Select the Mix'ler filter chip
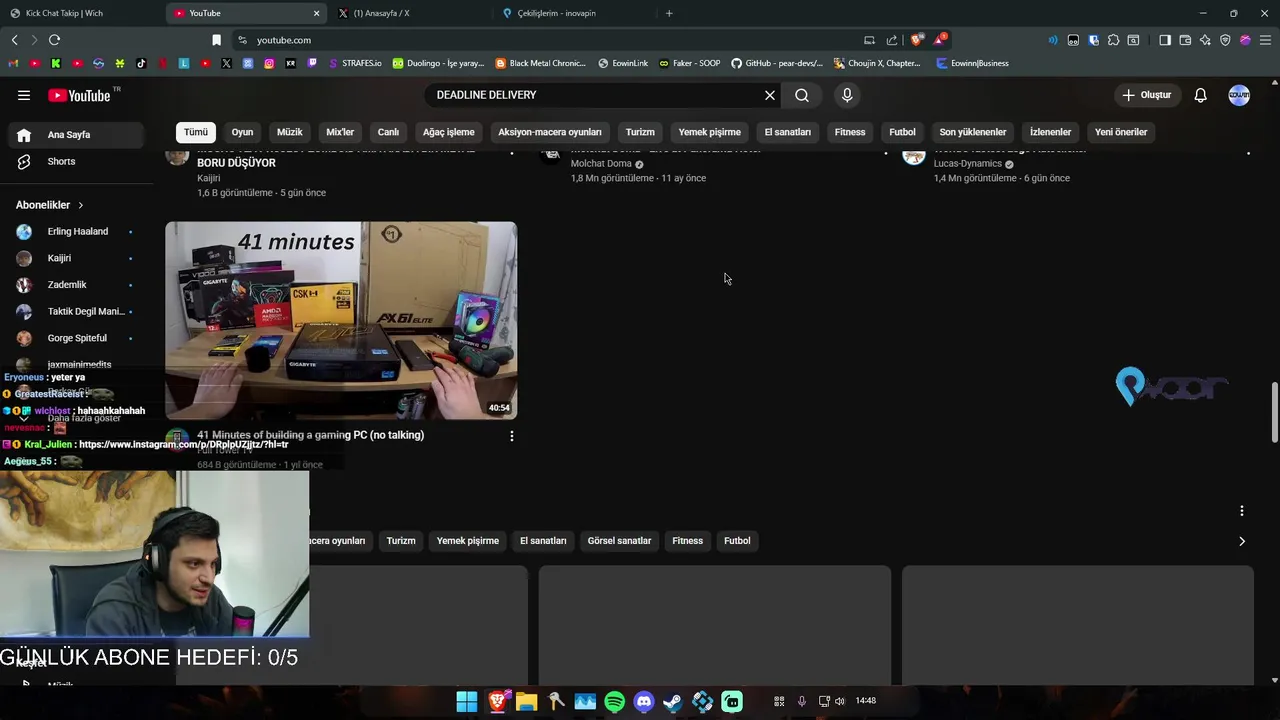Image resolution: width=1280 pixels, height=720 pixels. (x=340, y=132)
